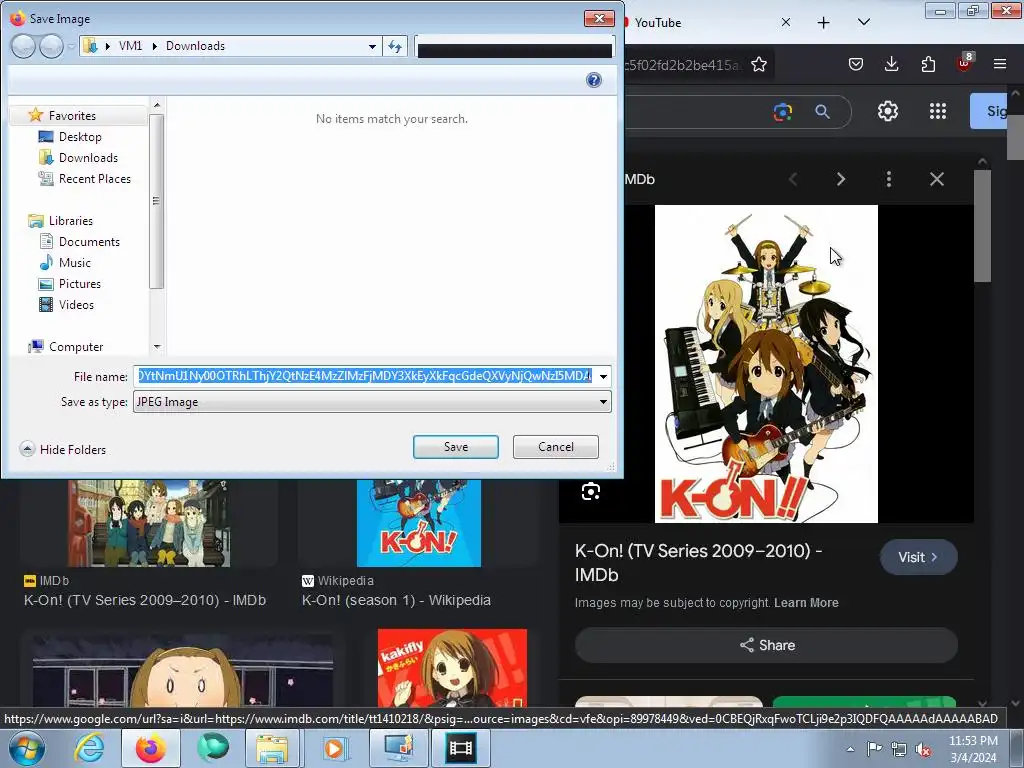The width and height of the screenshot is (1024, 768).
Task: Open Google quick settings gear
Action: [888, 112]
